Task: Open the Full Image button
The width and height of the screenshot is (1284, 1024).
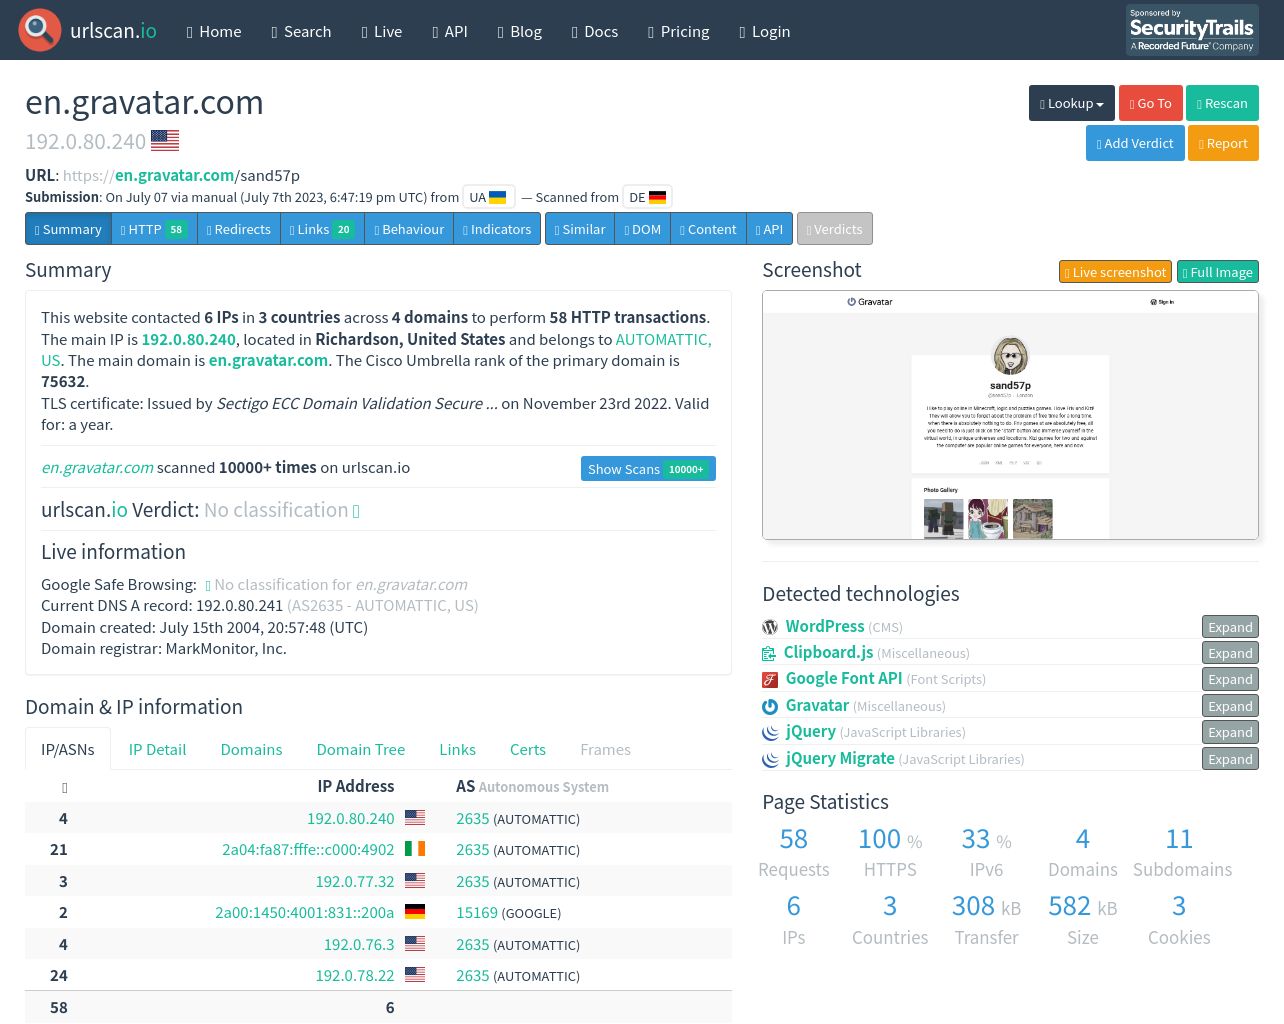Action: click(x=1218, y=272)
